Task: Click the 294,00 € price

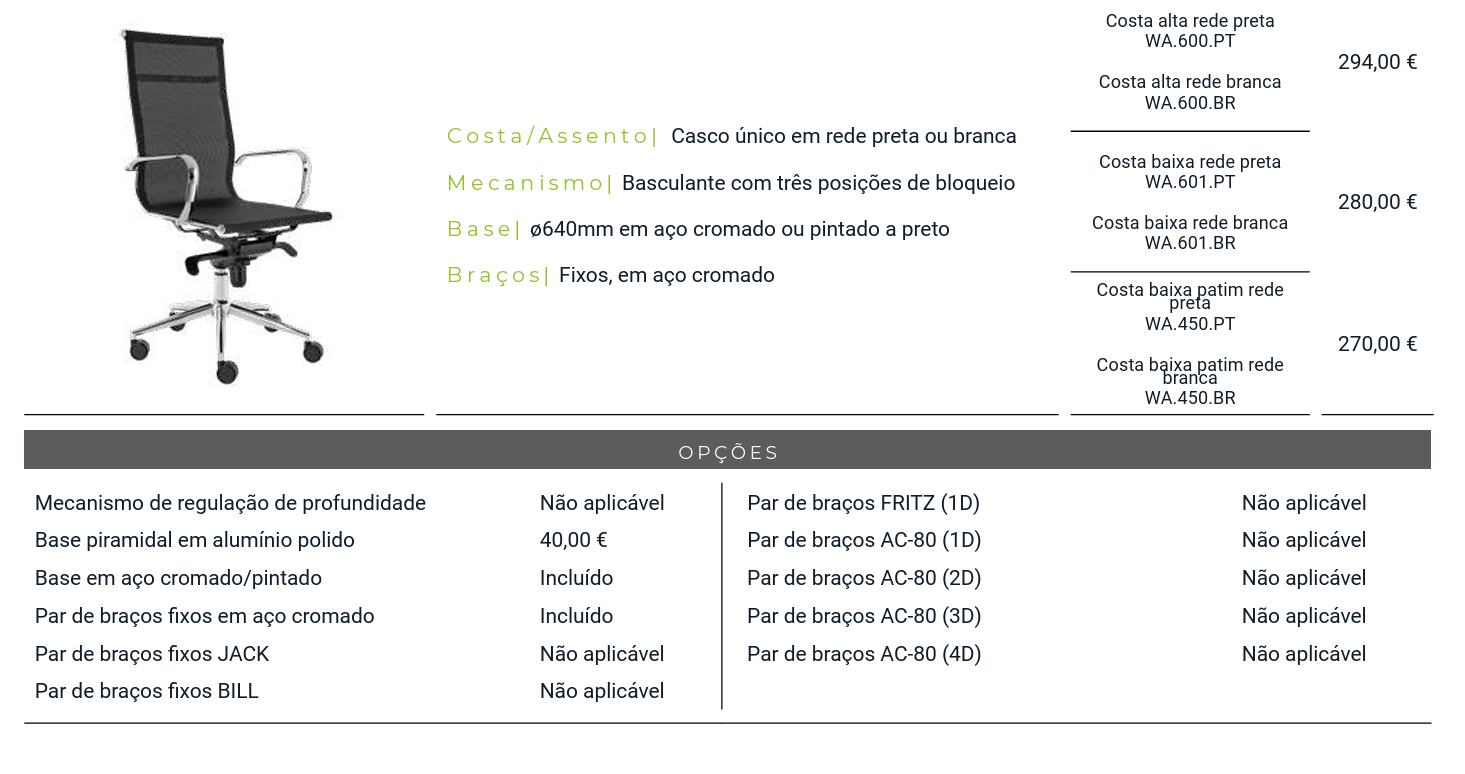Action: [1377, 62]
